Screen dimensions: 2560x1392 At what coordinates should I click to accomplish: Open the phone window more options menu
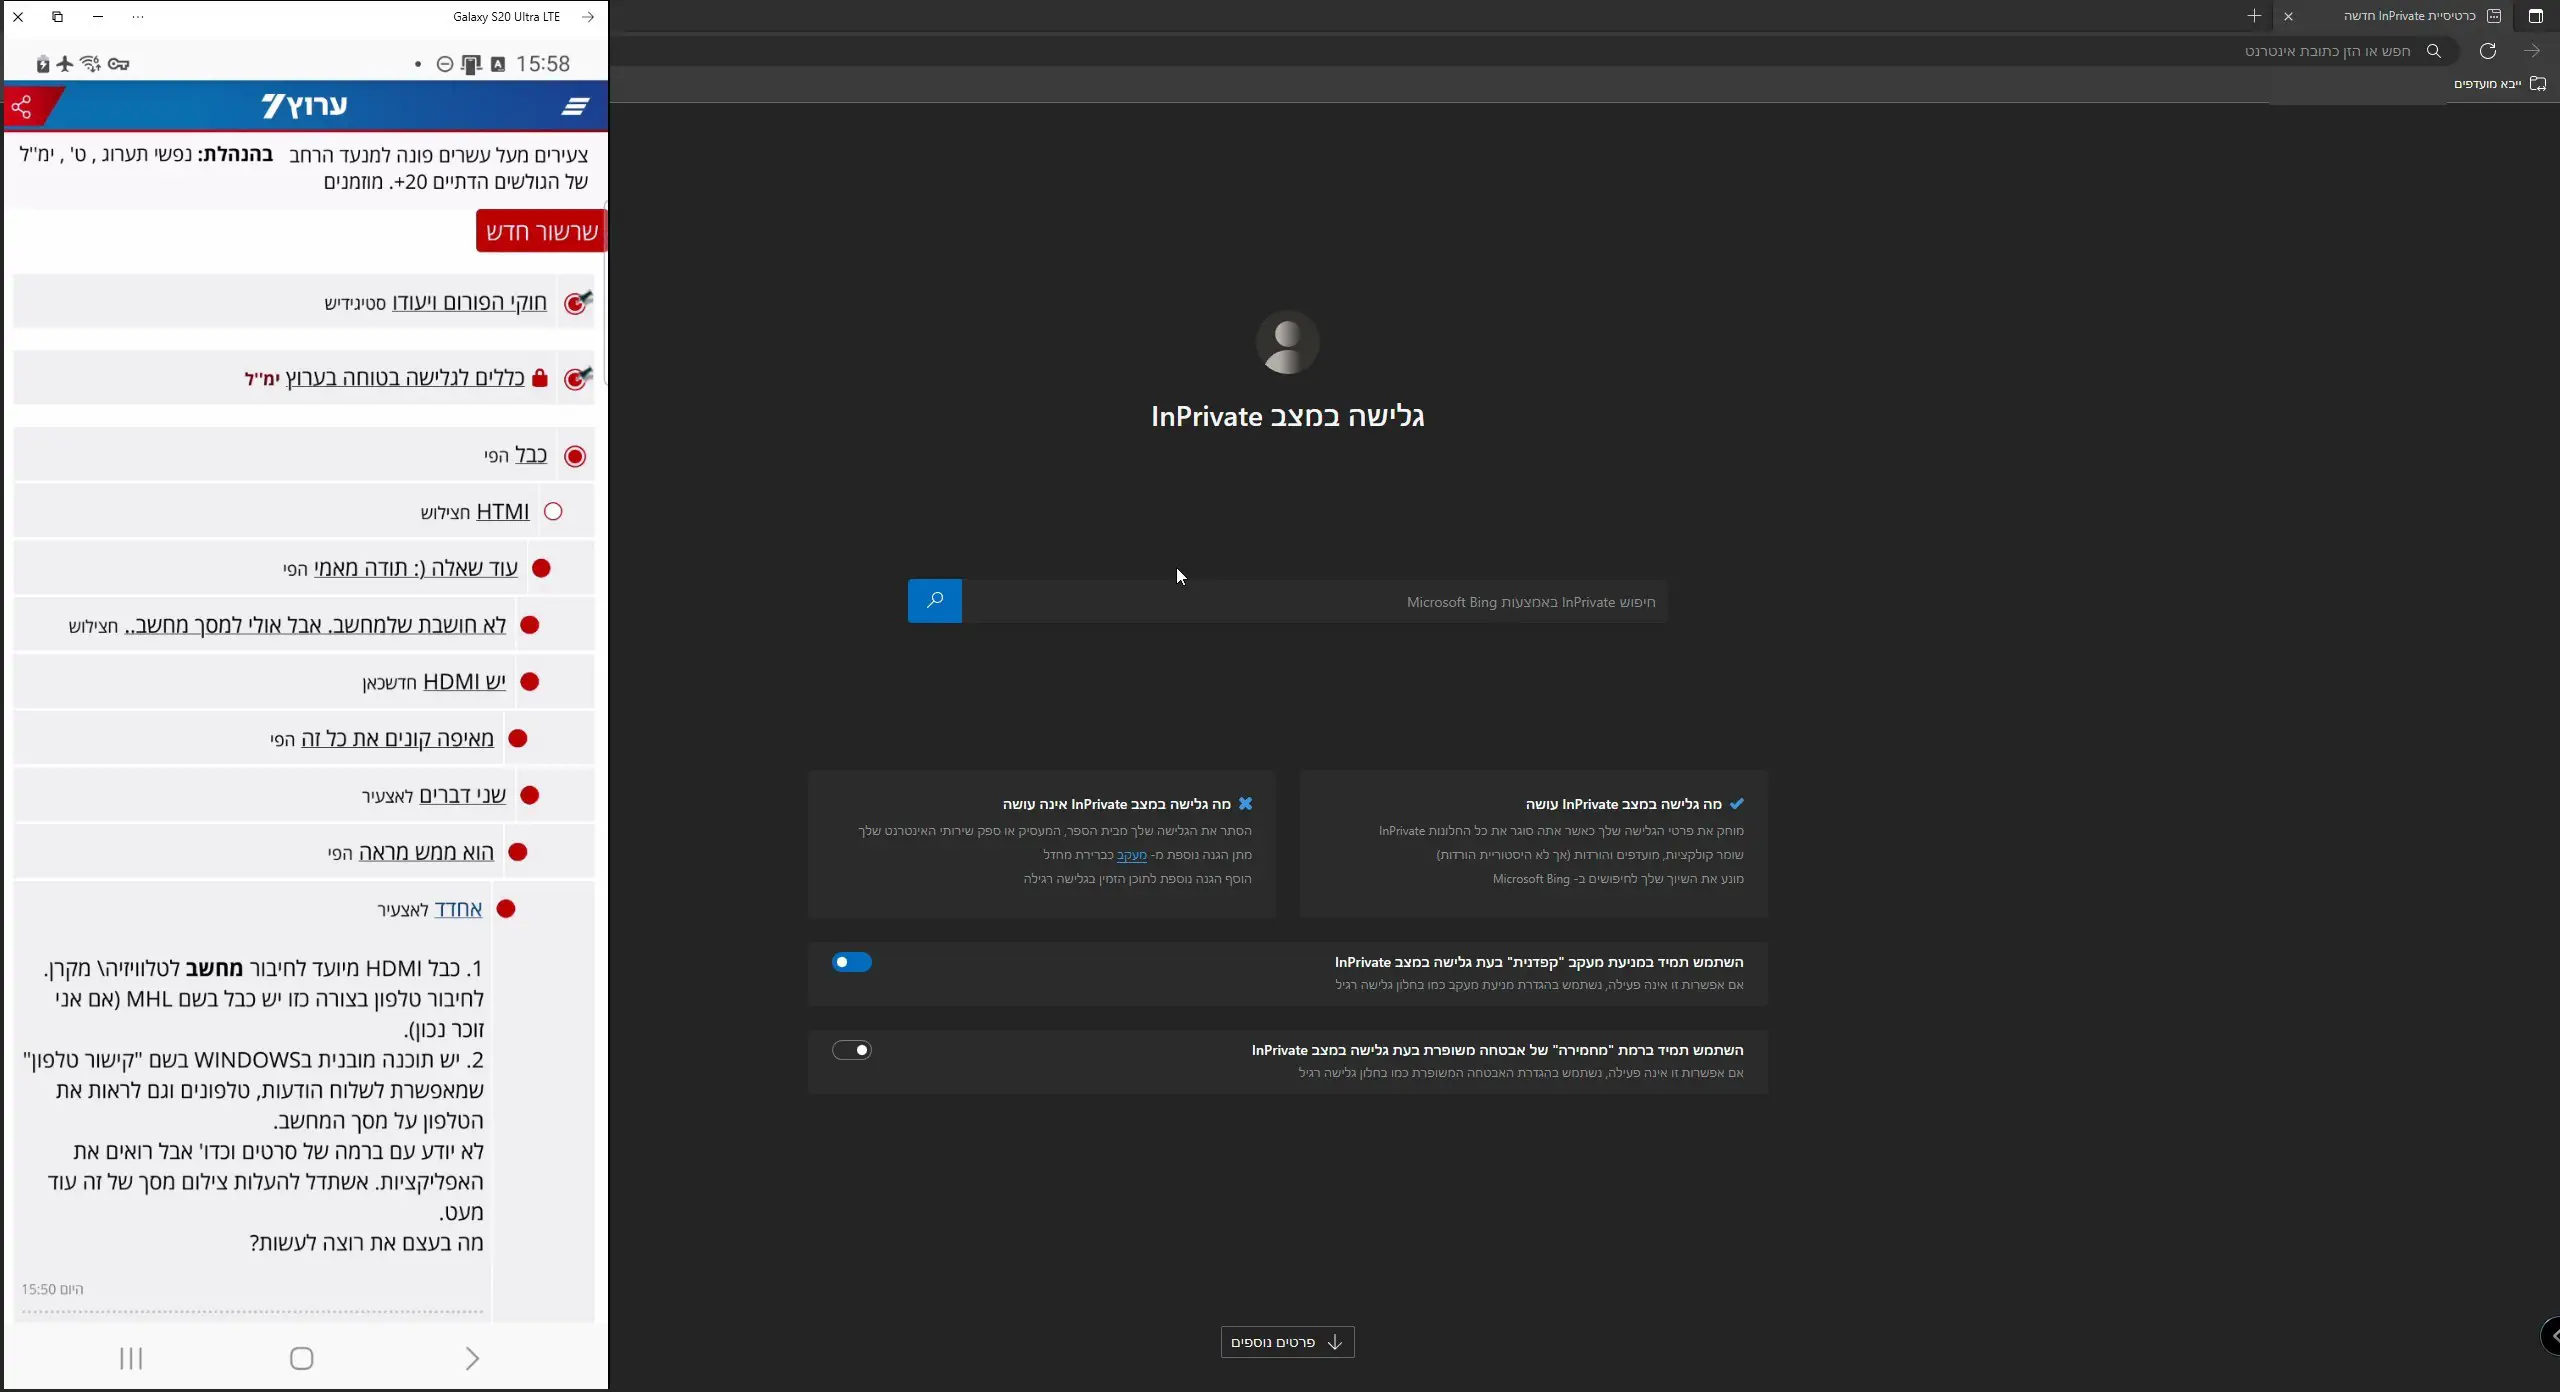click(138, 17)
